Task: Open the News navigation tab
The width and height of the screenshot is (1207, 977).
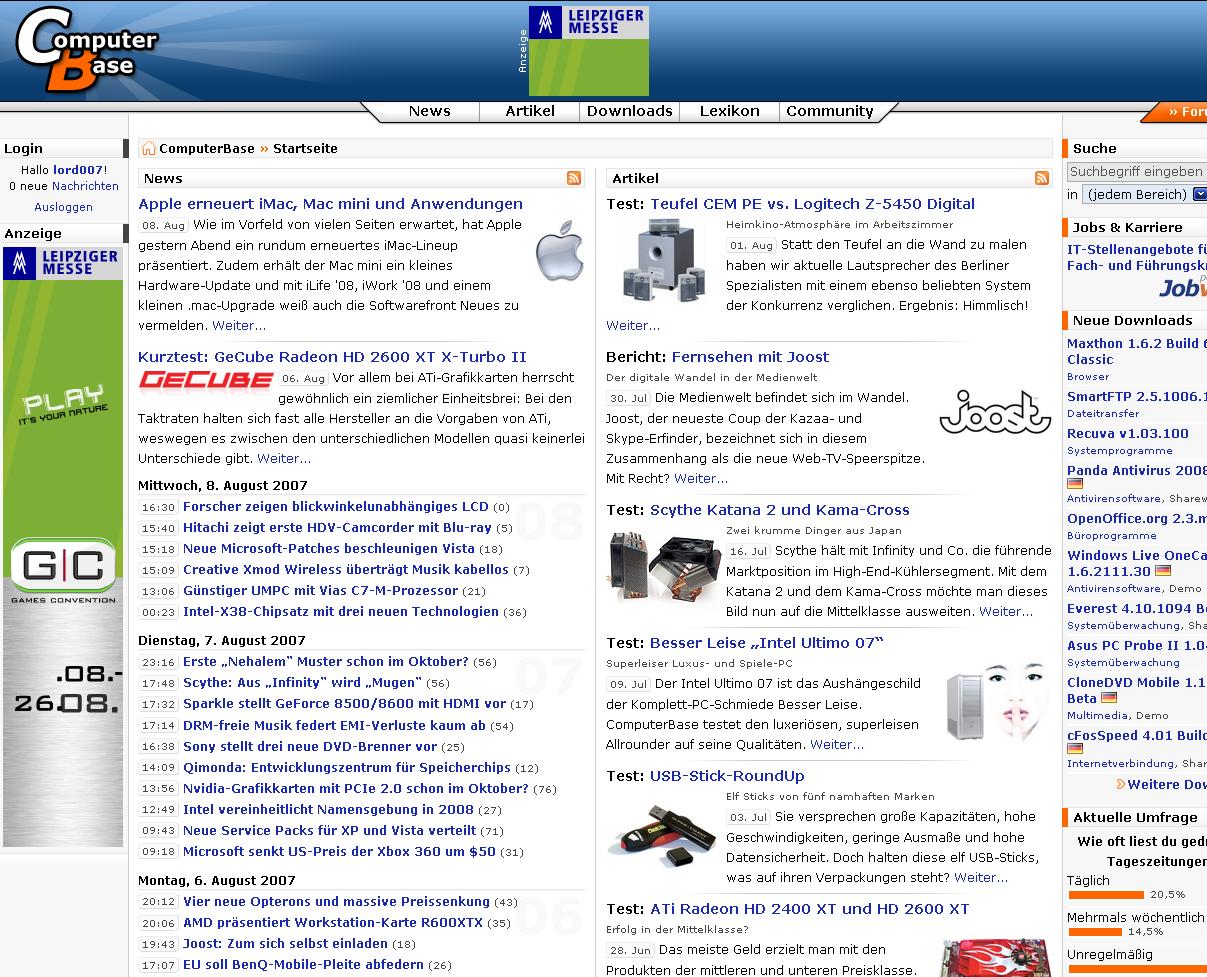Action: click(430, 111)
